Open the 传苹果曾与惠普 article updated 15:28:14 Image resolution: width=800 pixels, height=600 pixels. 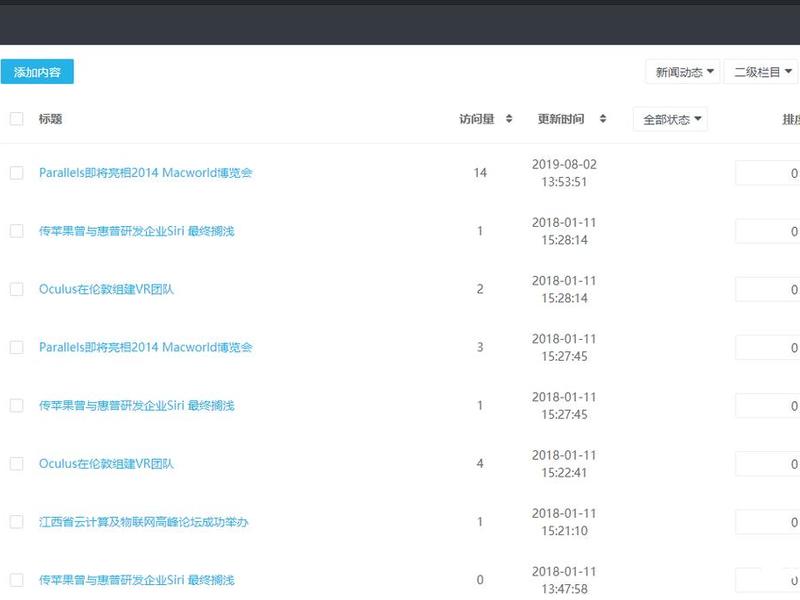(x=137, y=231)
